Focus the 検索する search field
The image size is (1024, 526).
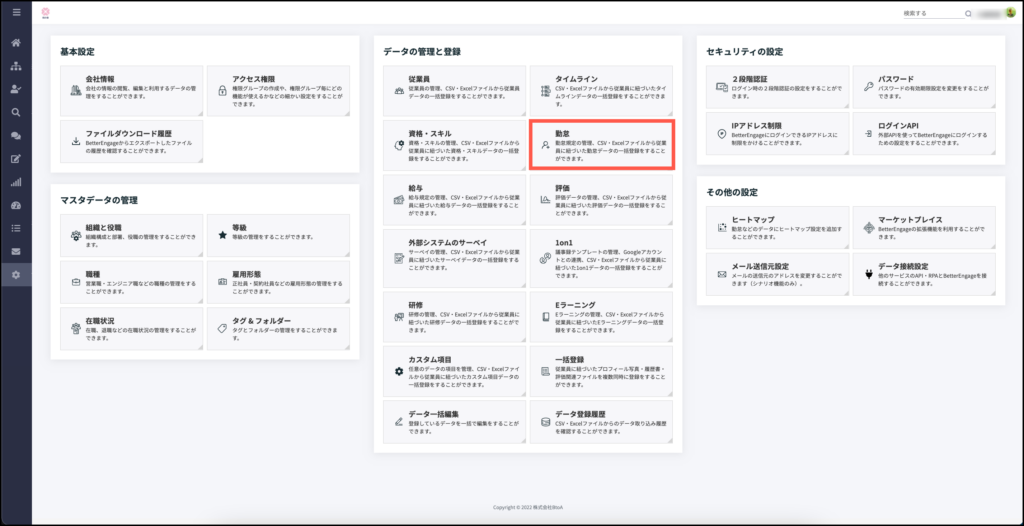[x=934, y=13]
